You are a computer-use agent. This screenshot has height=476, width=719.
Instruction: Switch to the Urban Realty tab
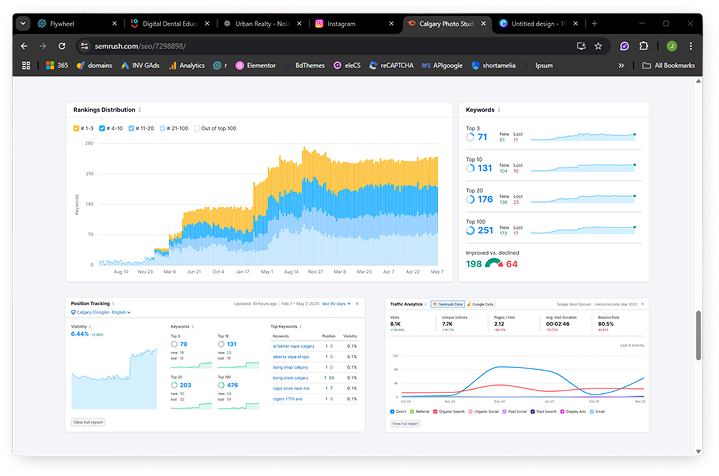point(262,23)
